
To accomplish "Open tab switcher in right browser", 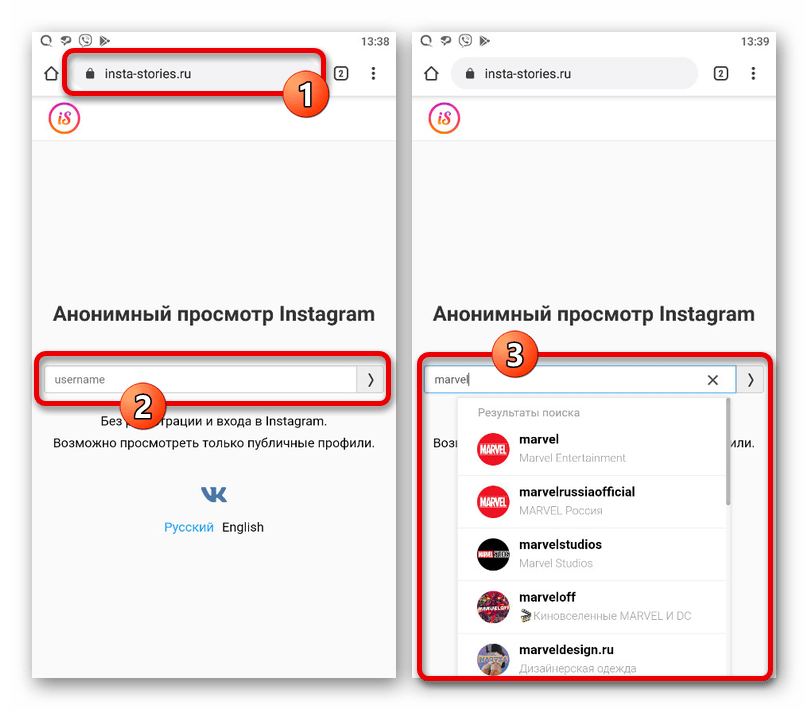I will [x=720, y=74].
